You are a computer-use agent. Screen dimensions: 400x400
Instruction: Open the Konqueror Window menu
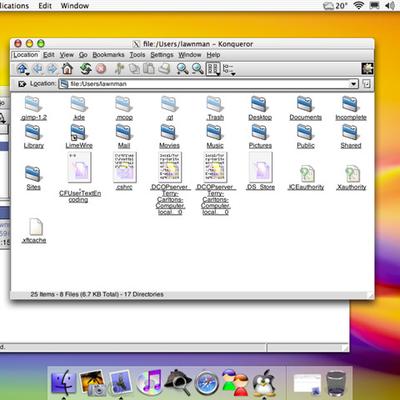pos(190,55)
